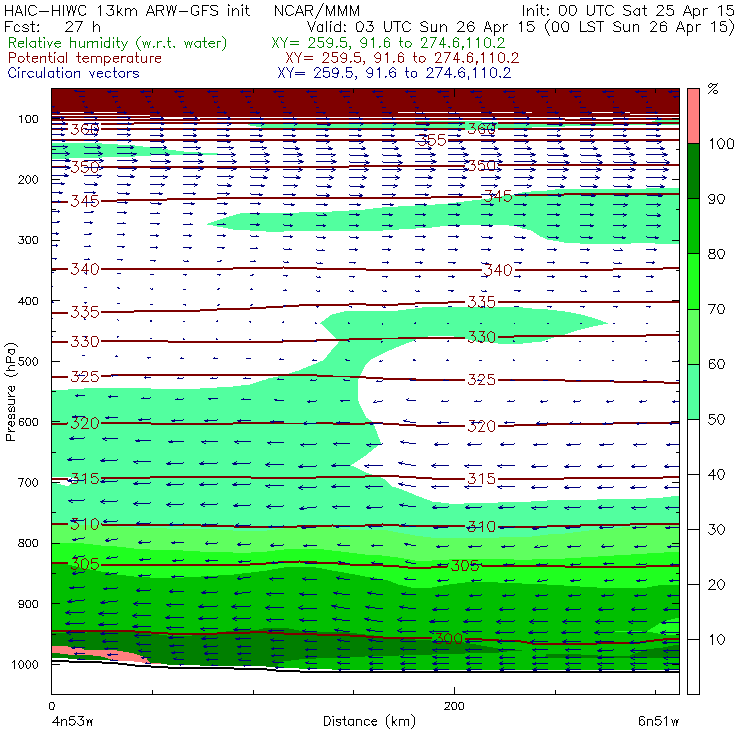The height and width of the screenshot is (740, 740).
Task: Click the '6n51w' end coordinate label
Action: tap(658, 722)
